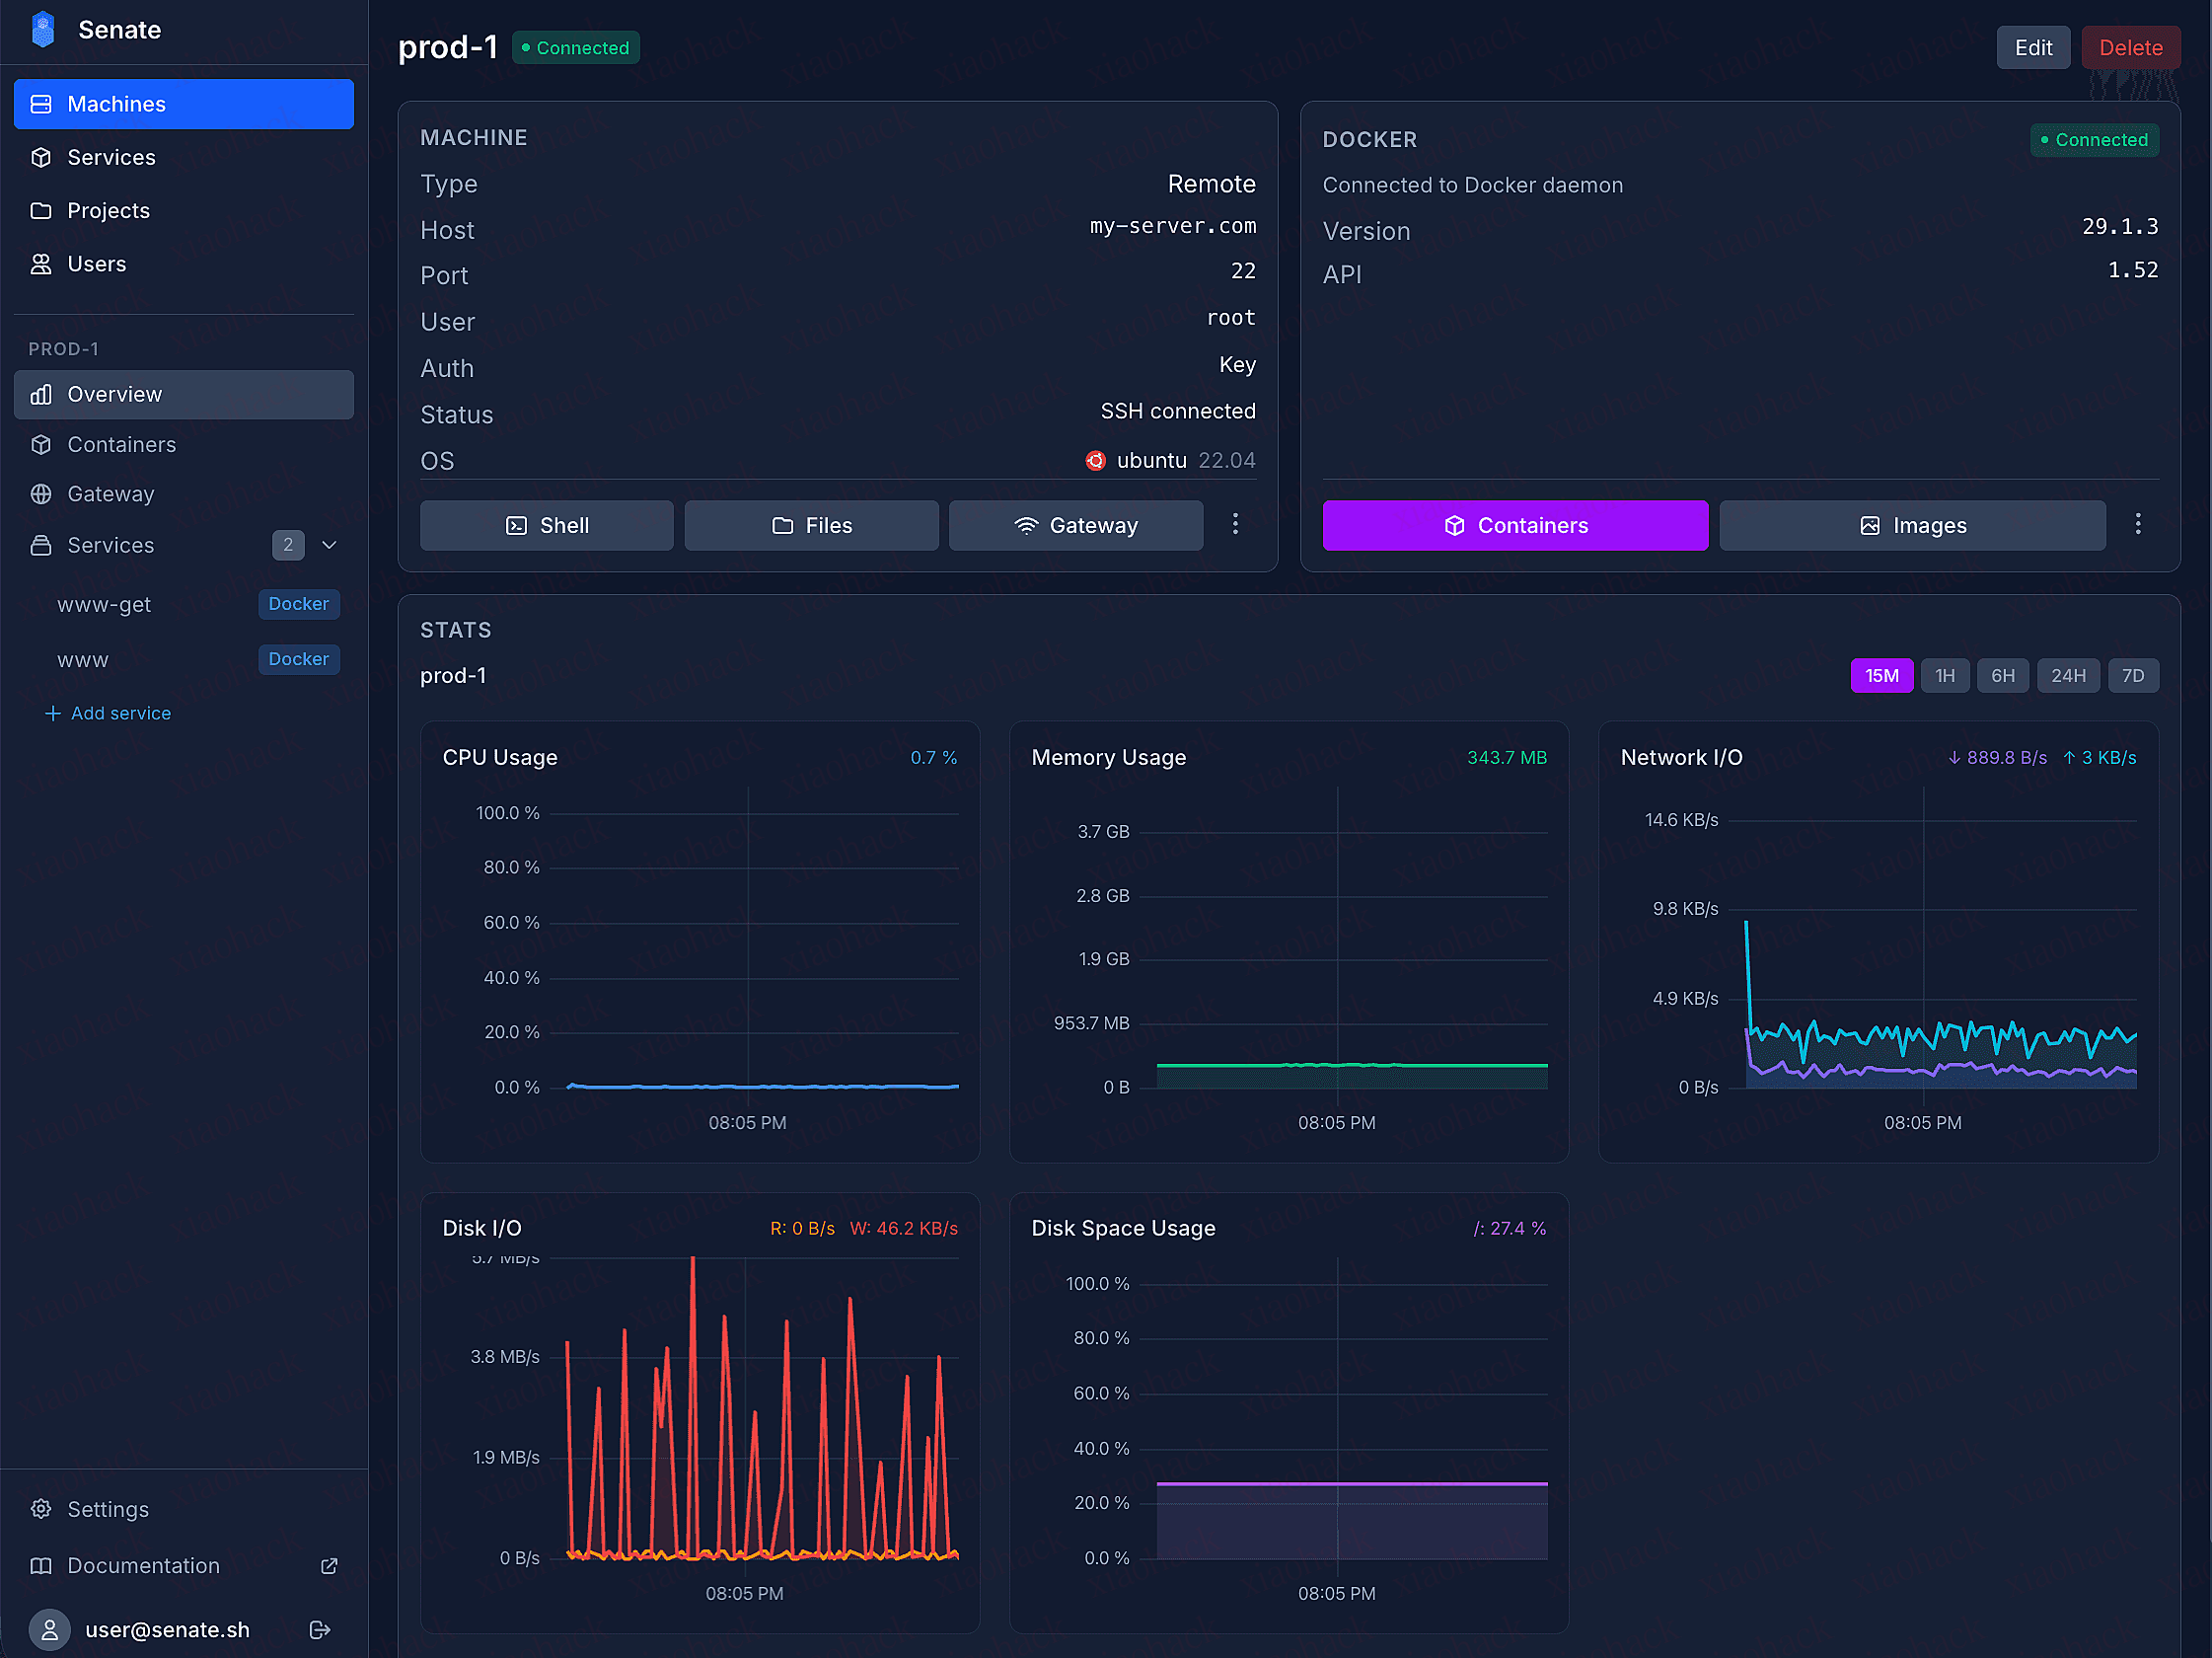2212x1658 pixels.
Task: Expand the Services list in the sidebar
Action: tap(330, 545)
